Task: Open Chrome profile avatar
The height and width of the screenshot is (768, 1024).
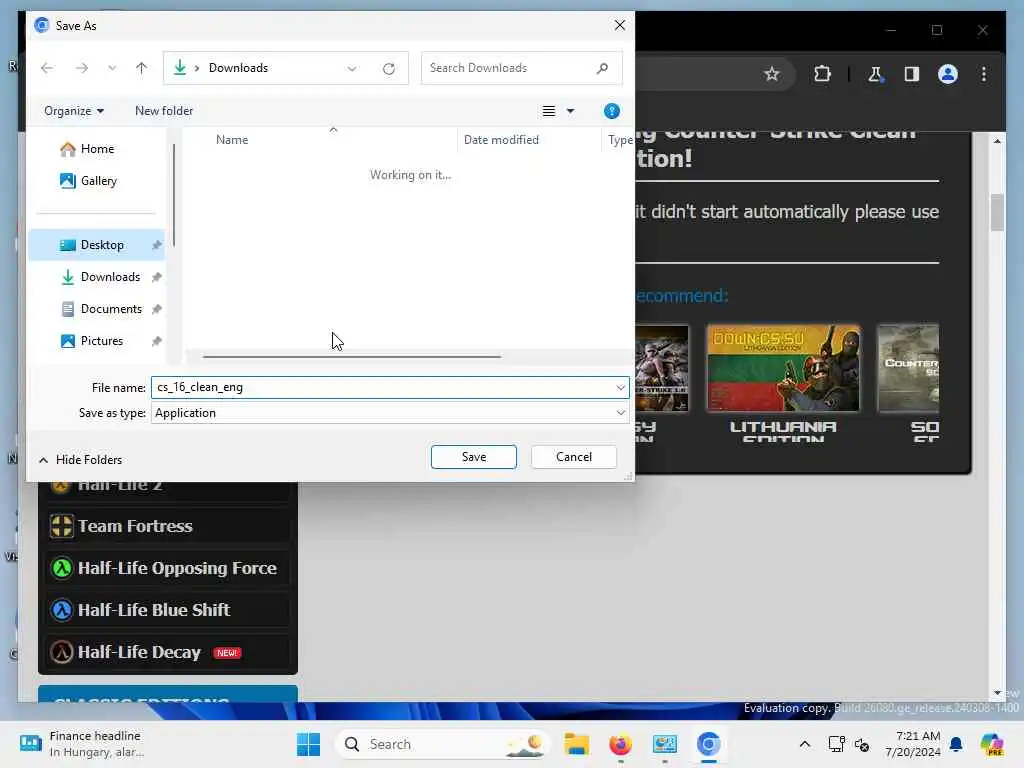Action: 948,74
